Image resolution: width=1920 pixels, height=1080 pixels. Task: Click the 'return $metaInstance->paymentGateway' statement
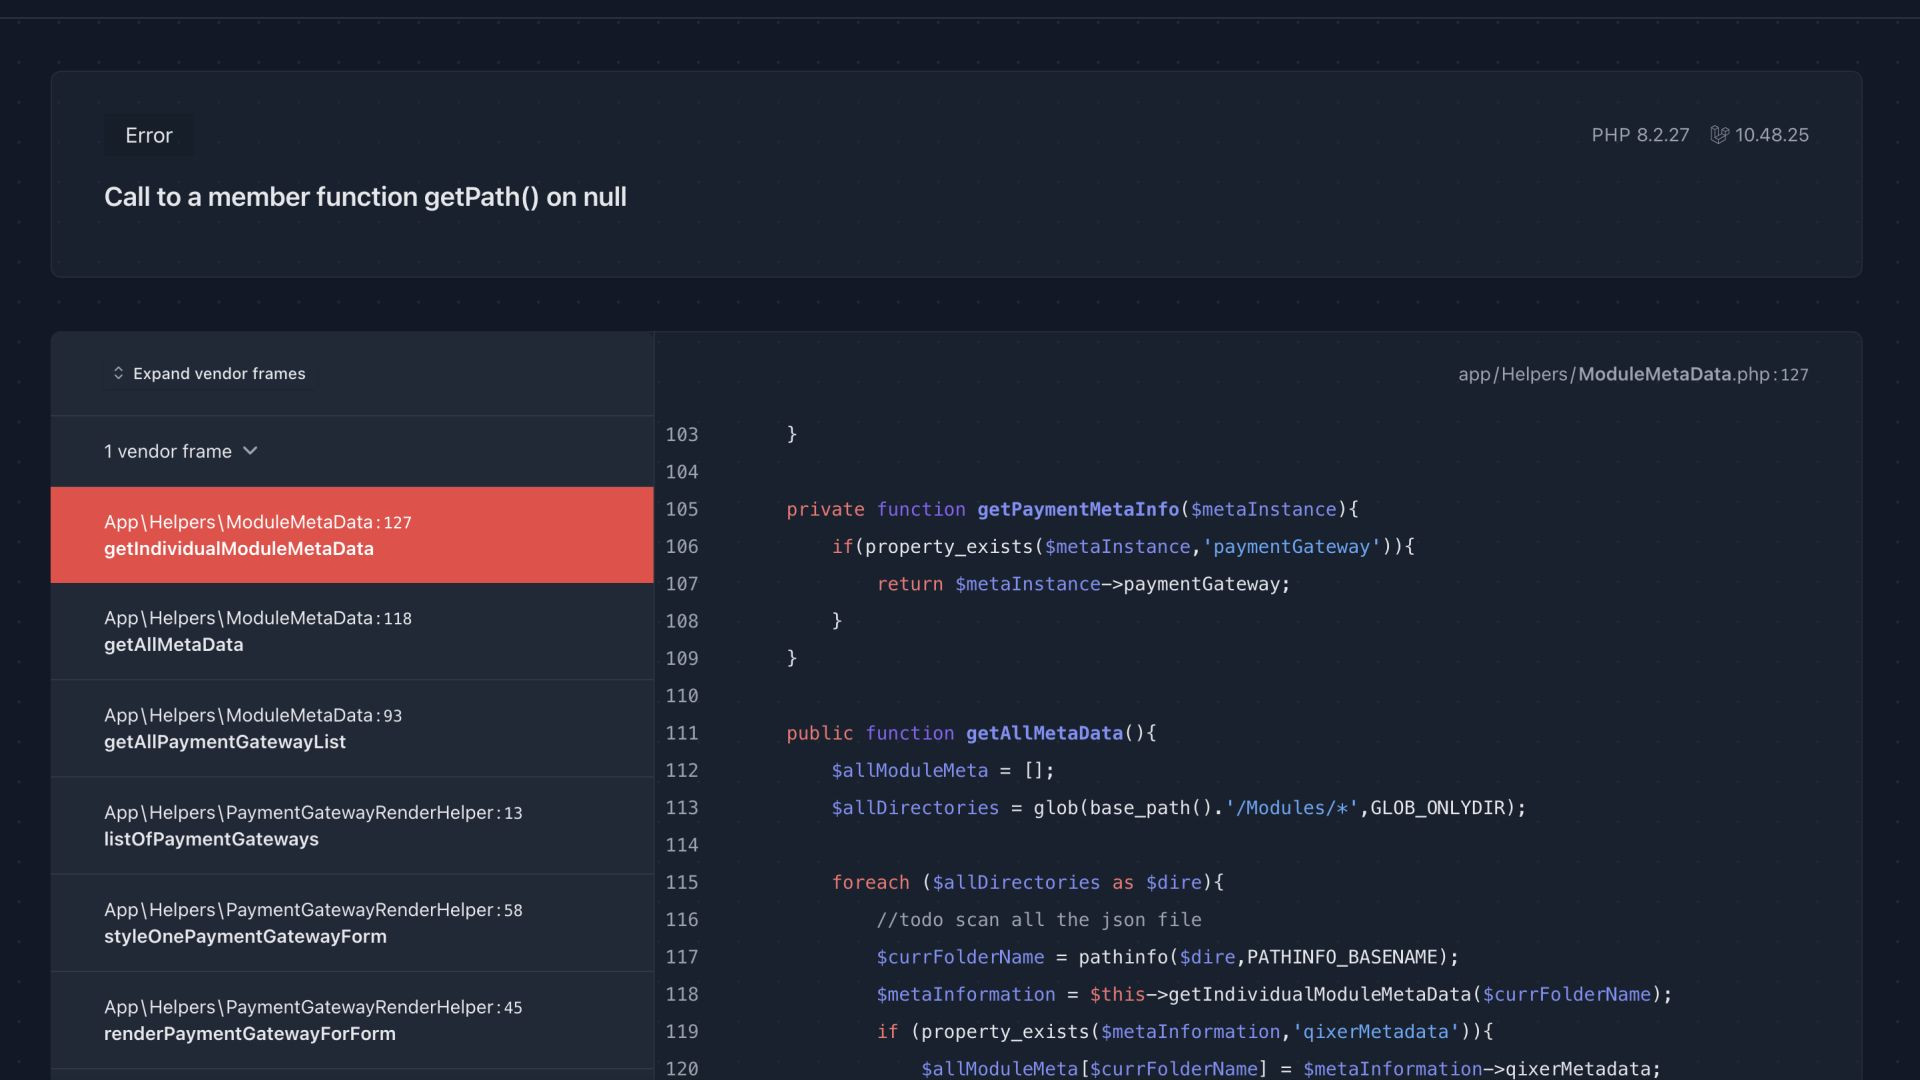tap(1084, 584)
